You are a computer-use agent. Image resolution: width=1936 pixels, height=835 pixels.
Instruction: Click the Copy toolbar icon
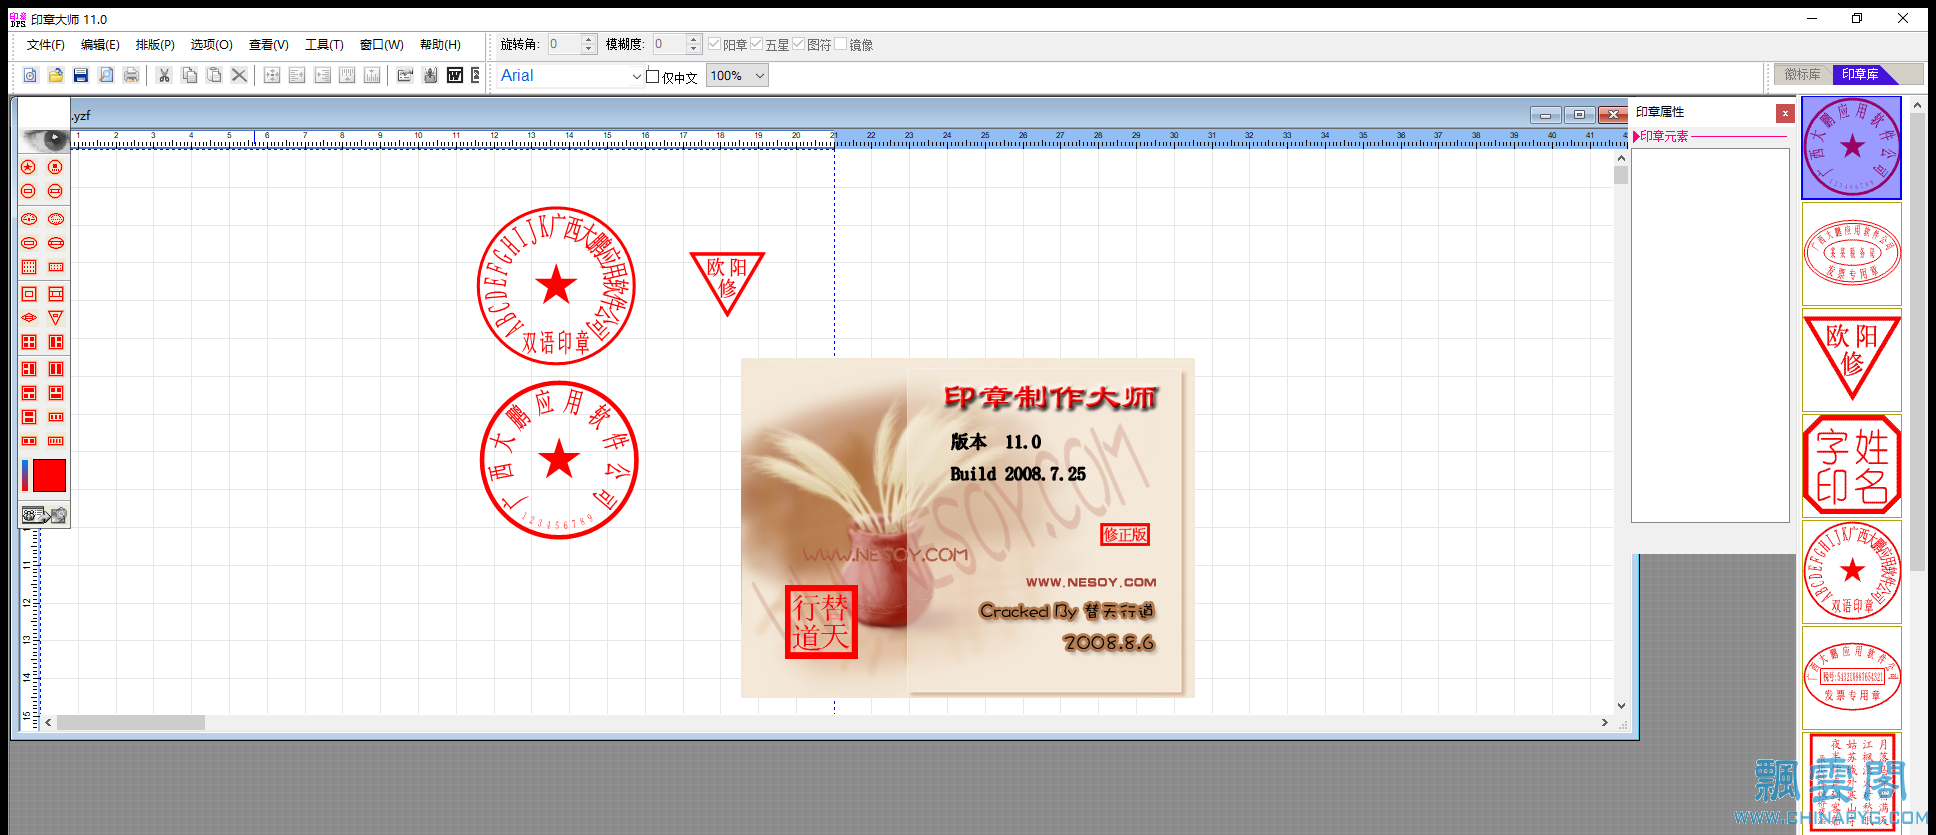[189, 75]
